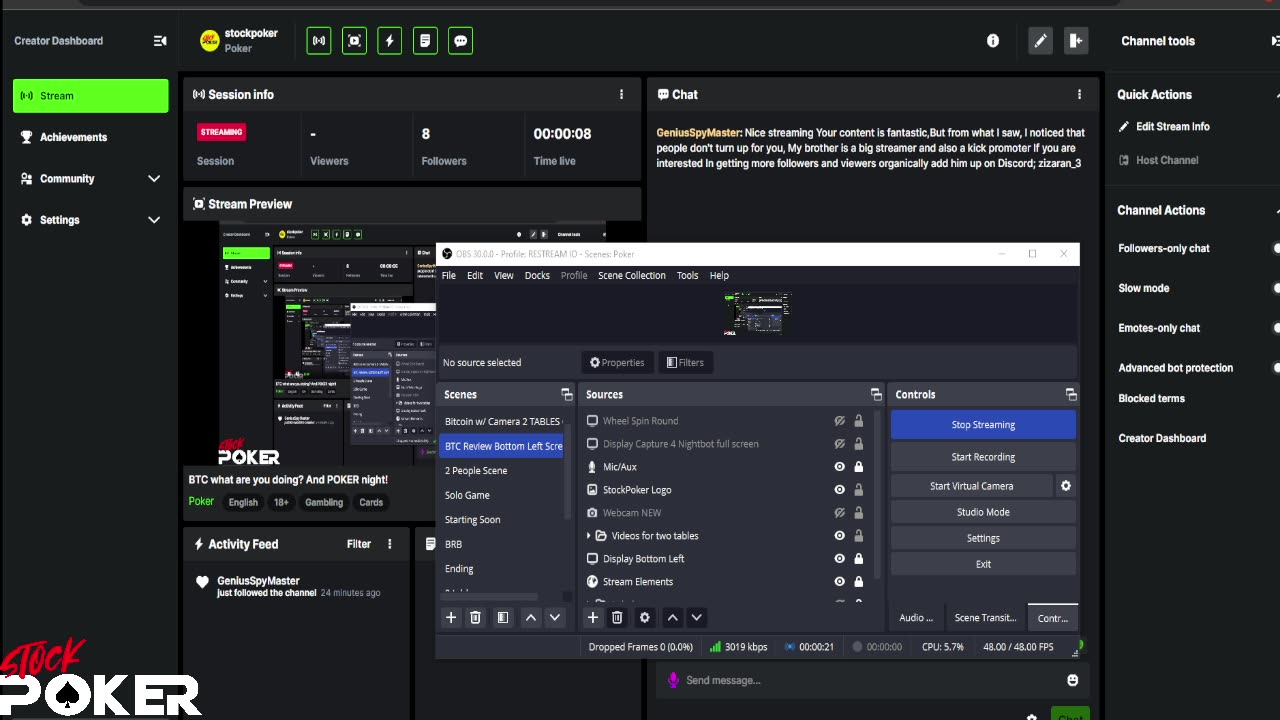Open the Tools menu in OBS
The height and width of the screenshot is (720, 1280).
tap(687, 275)
